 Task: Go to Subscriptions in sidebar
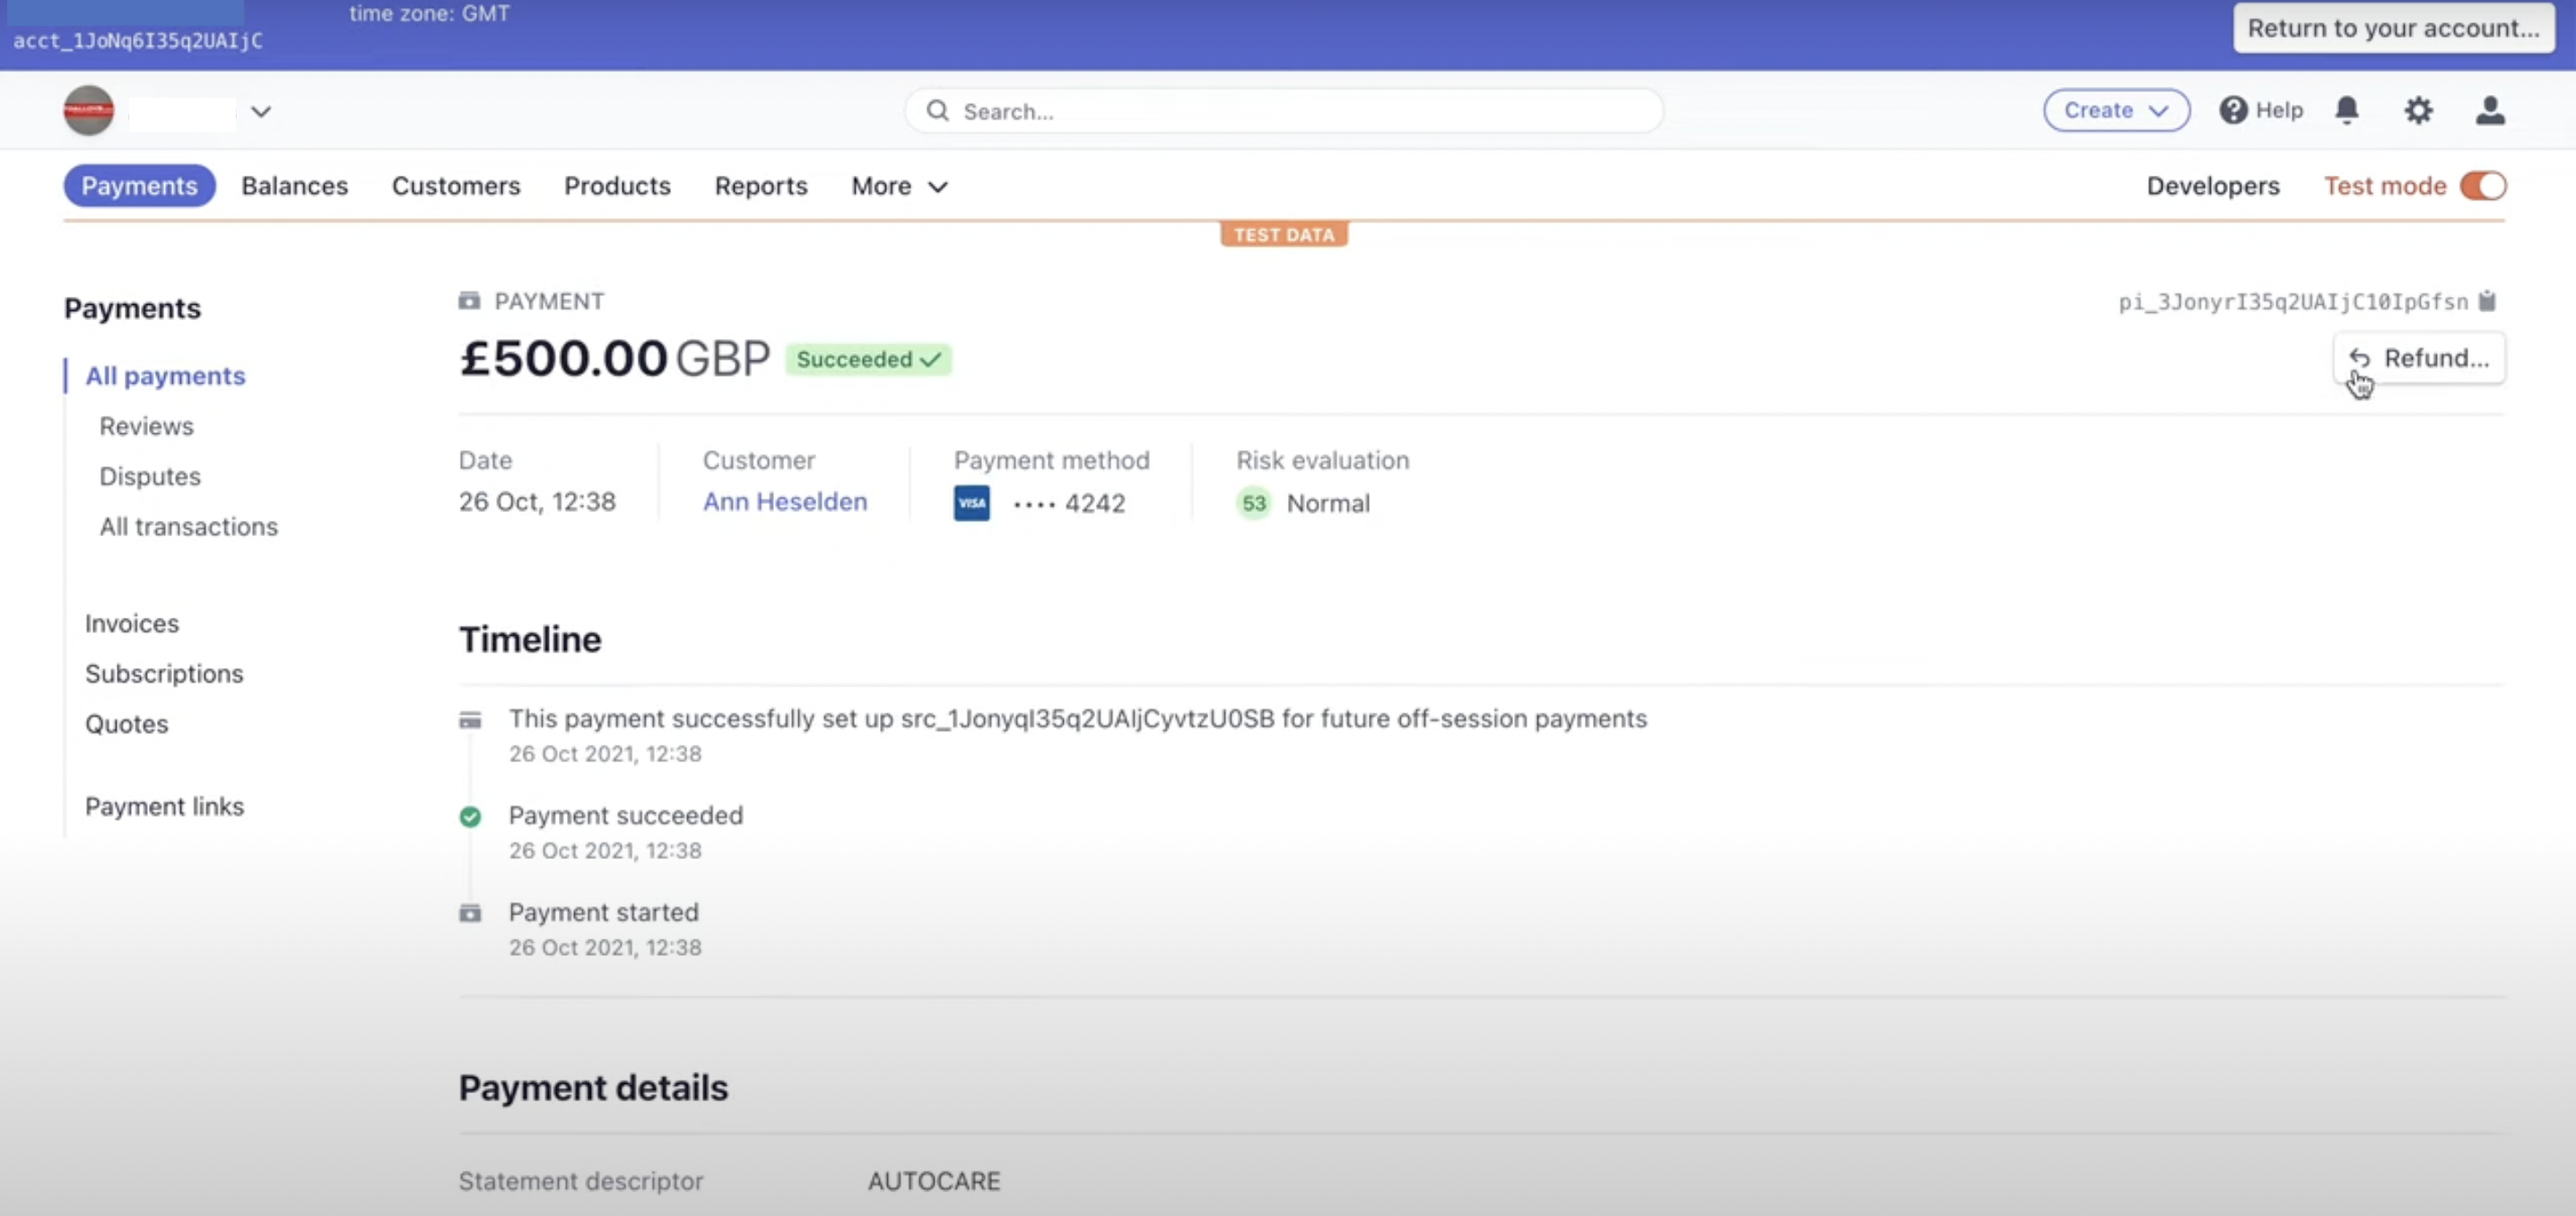tap(164, 673)
